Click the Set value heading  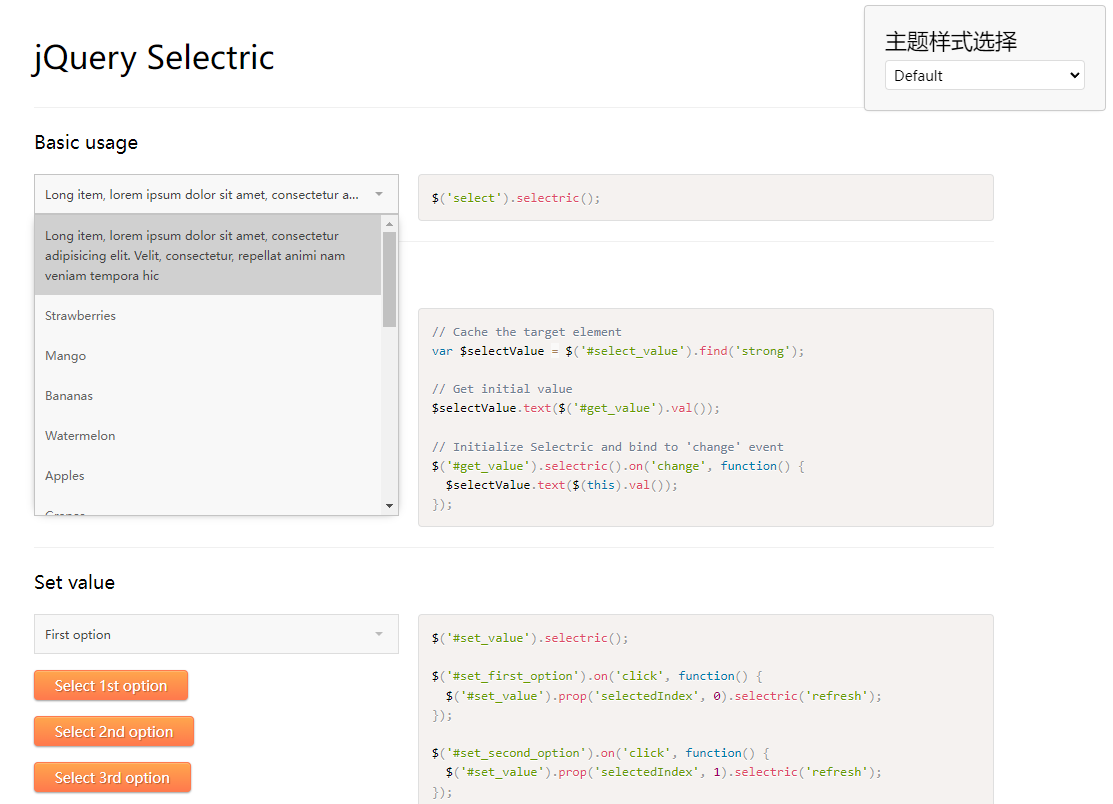pyautogui.click(x=75, y=583)
